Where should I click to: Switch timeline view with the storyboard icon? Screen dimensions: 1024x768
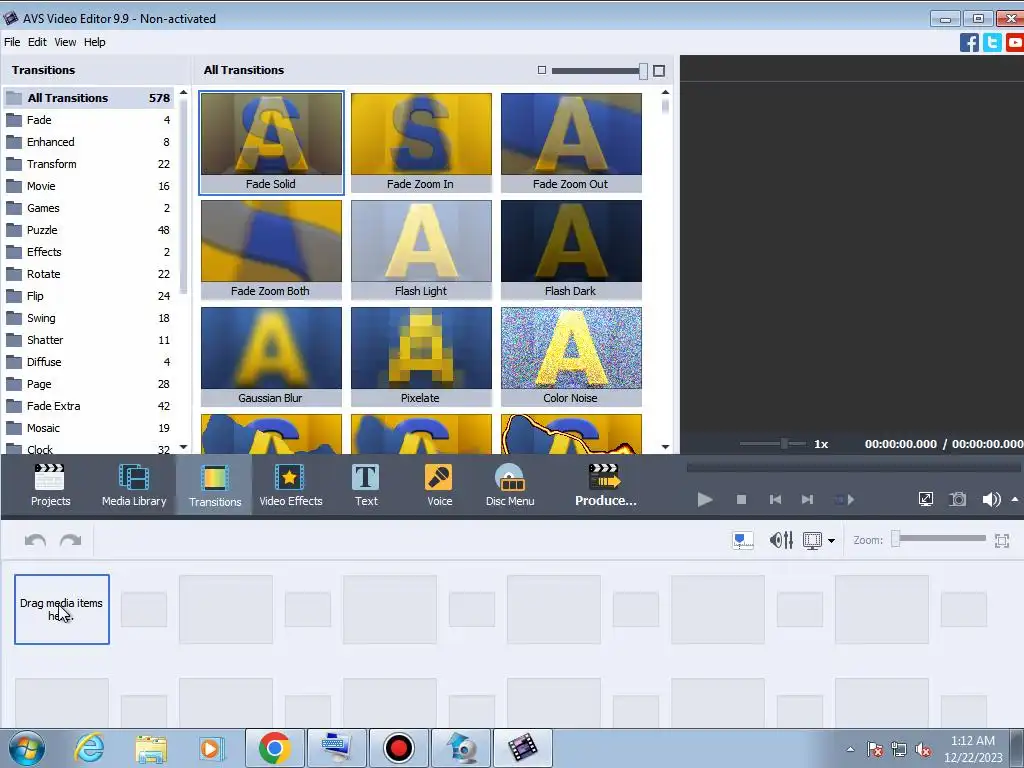743,540
